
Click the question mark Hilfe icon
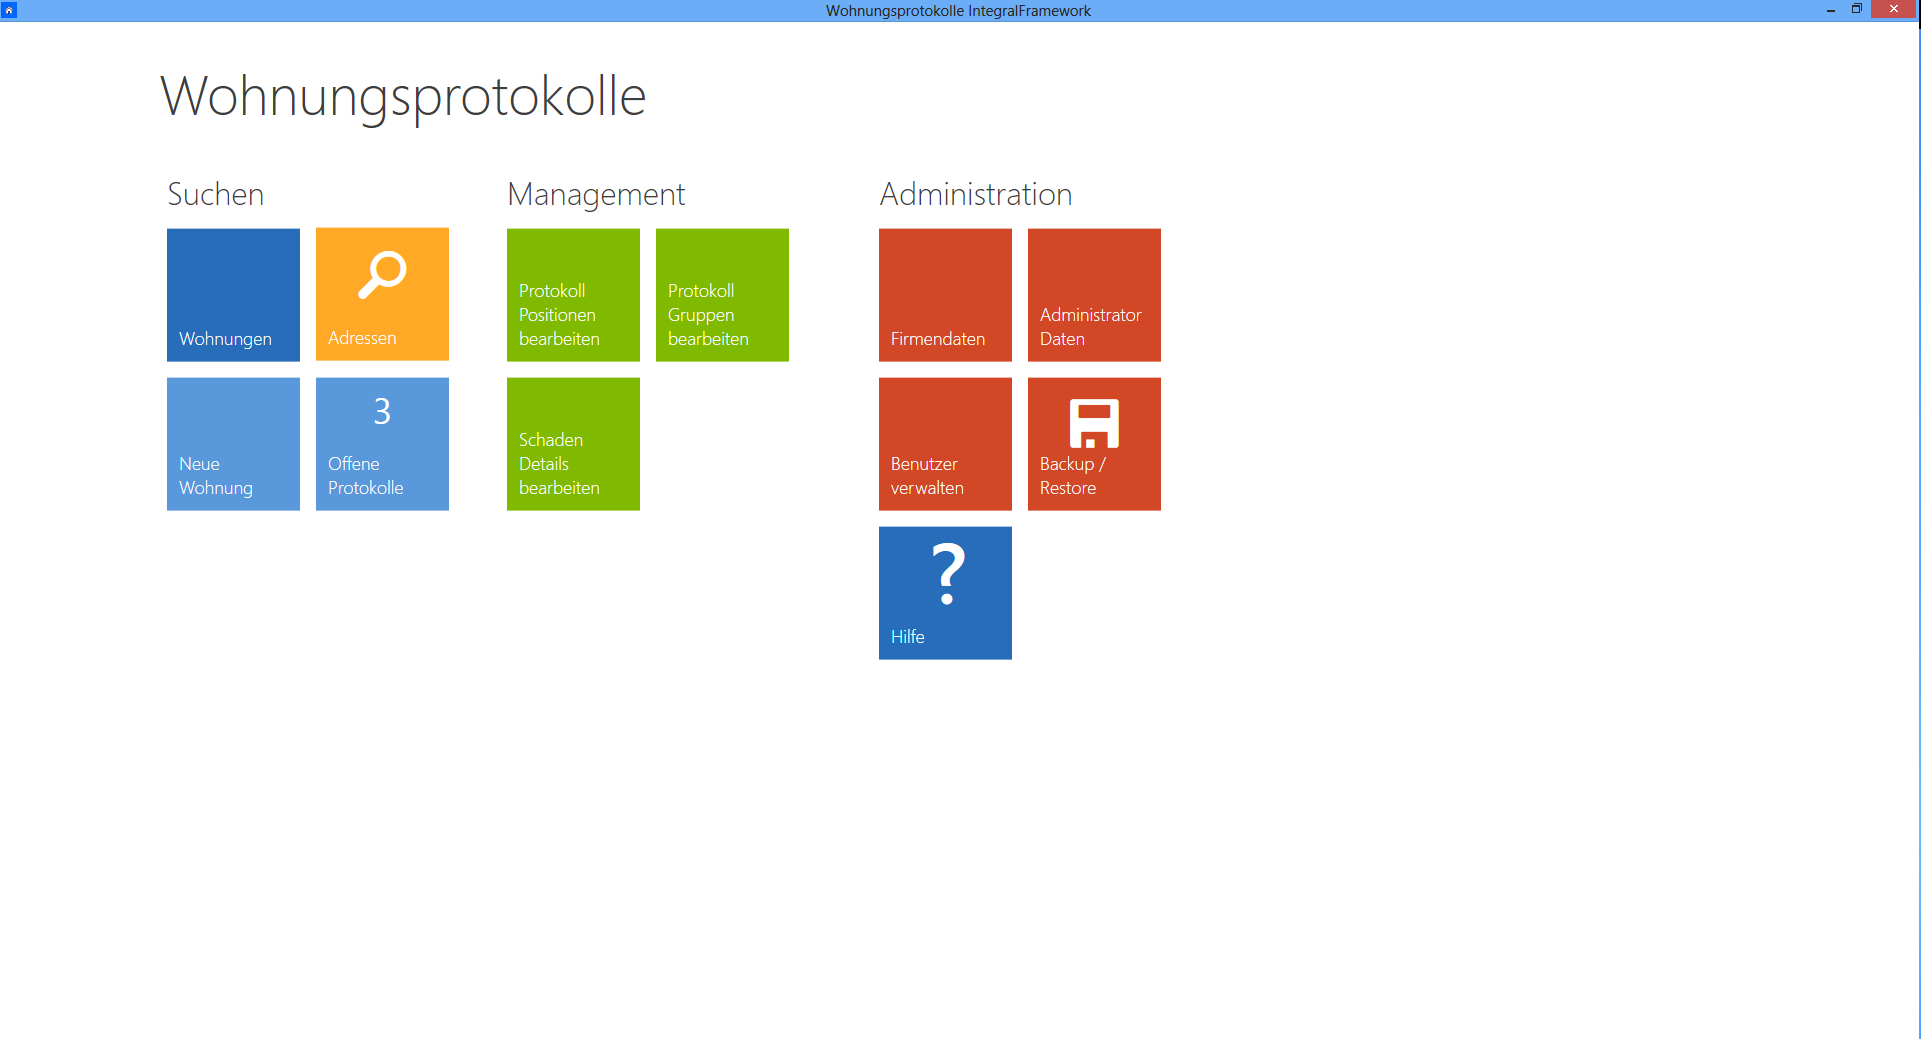coord(948,574)
